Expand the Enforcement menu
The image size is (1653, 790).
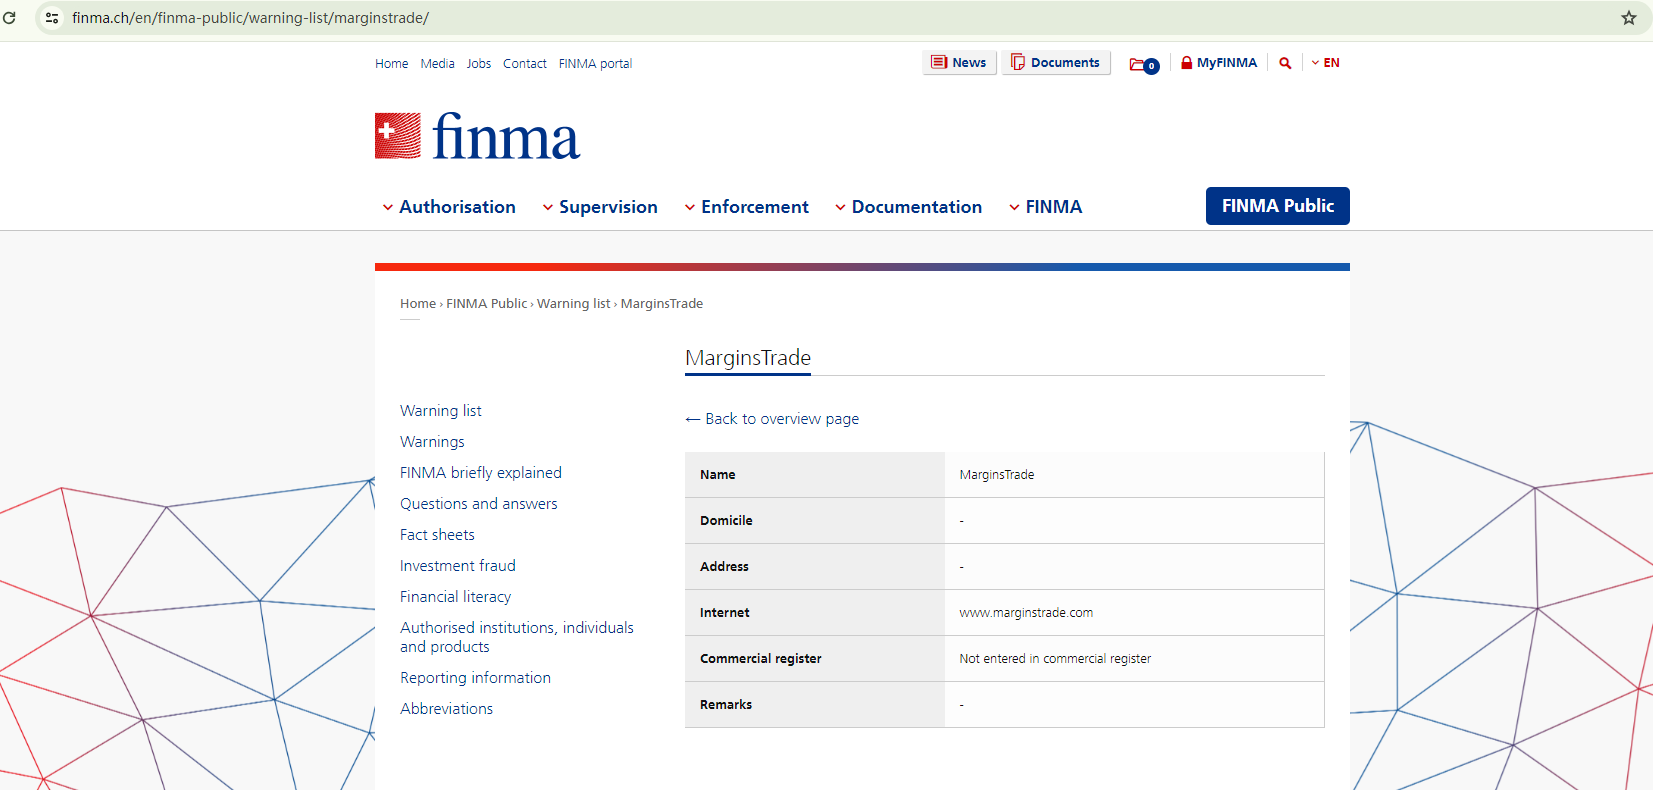[746, 207]
